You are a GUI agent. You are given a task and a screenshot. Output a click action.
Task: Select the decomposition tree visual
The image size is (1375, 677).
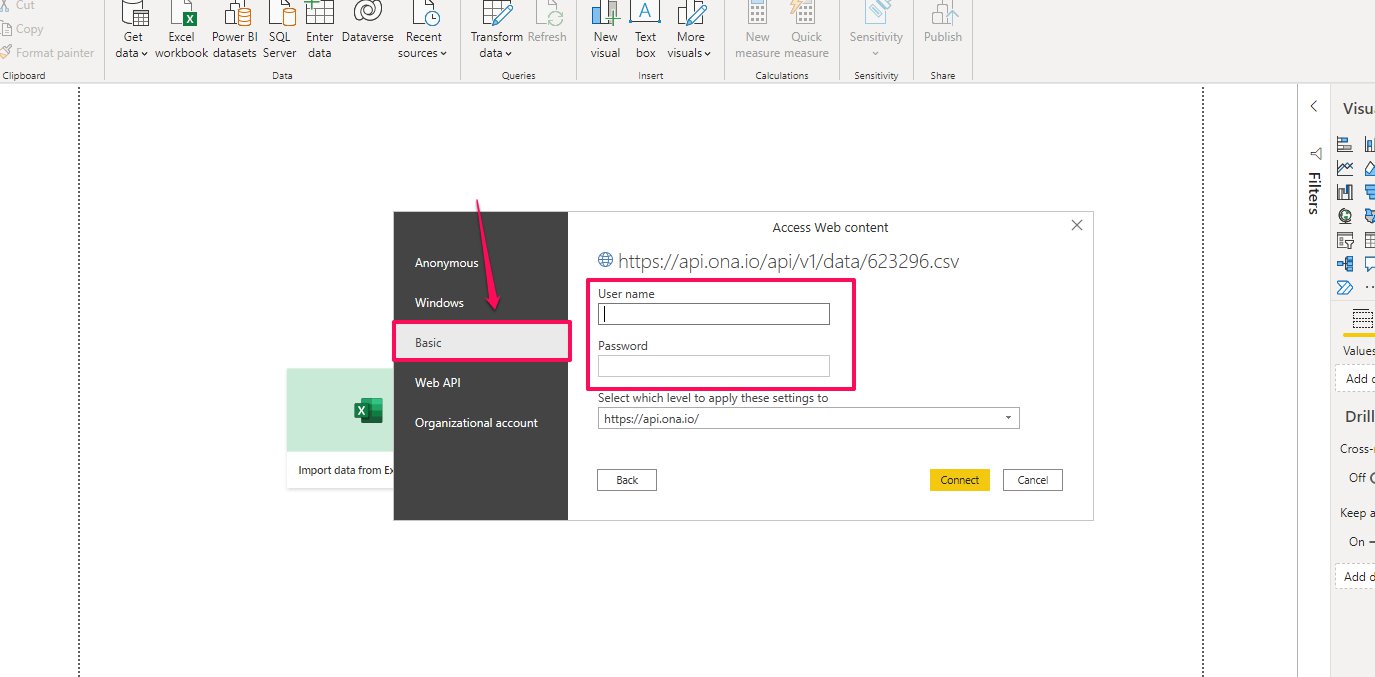pyautogui.click(x=1345, y=264)
